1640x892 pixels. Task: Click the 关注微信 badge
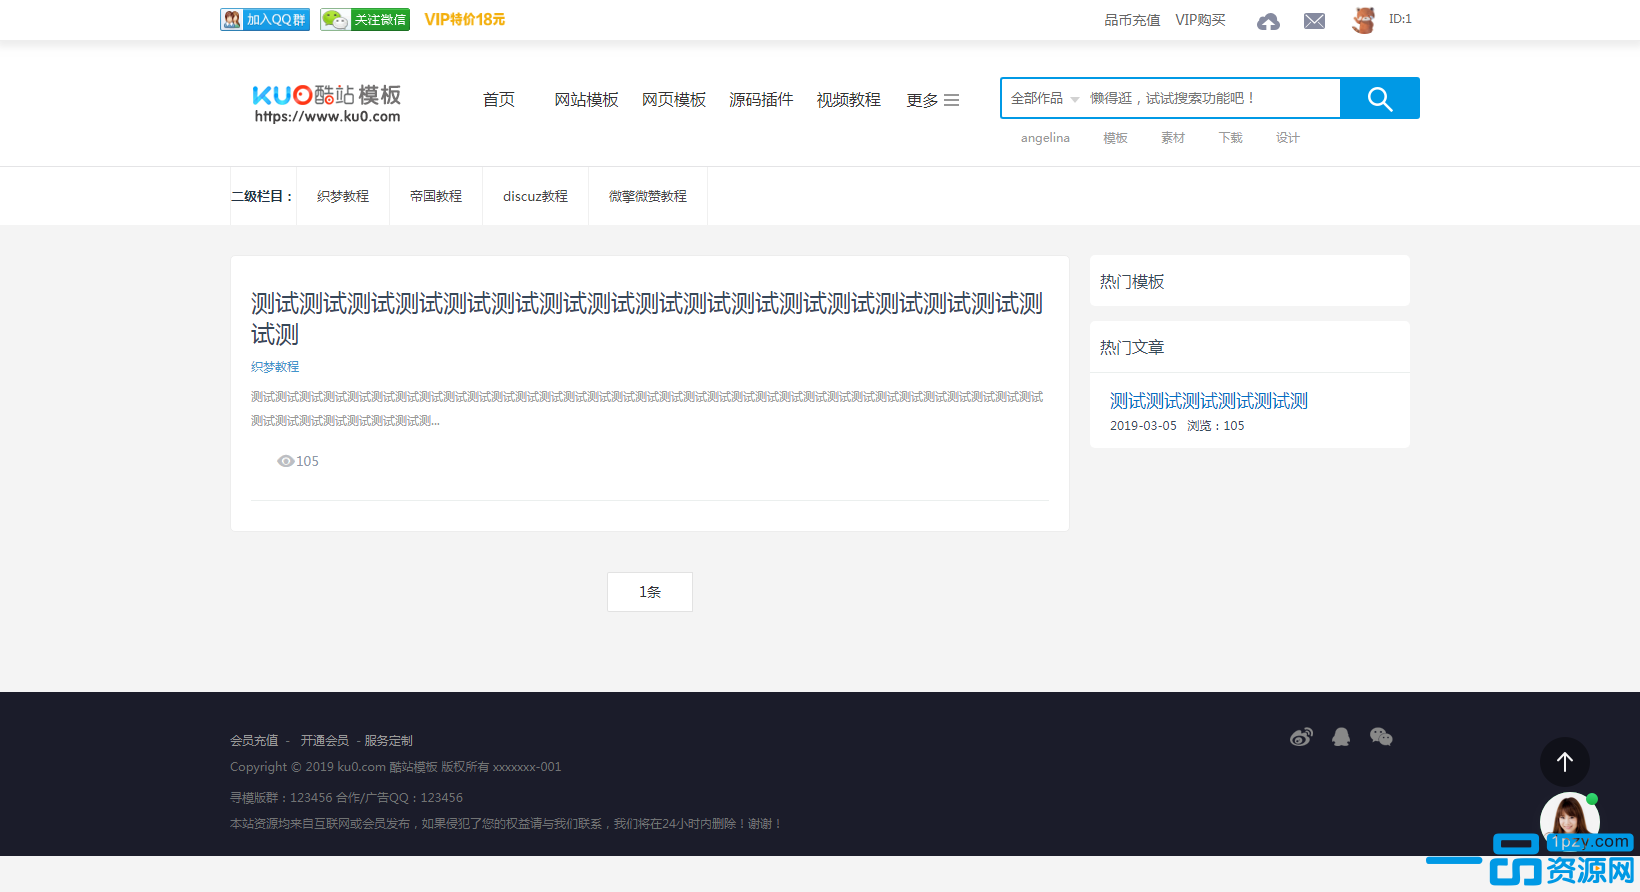(365, 20)
